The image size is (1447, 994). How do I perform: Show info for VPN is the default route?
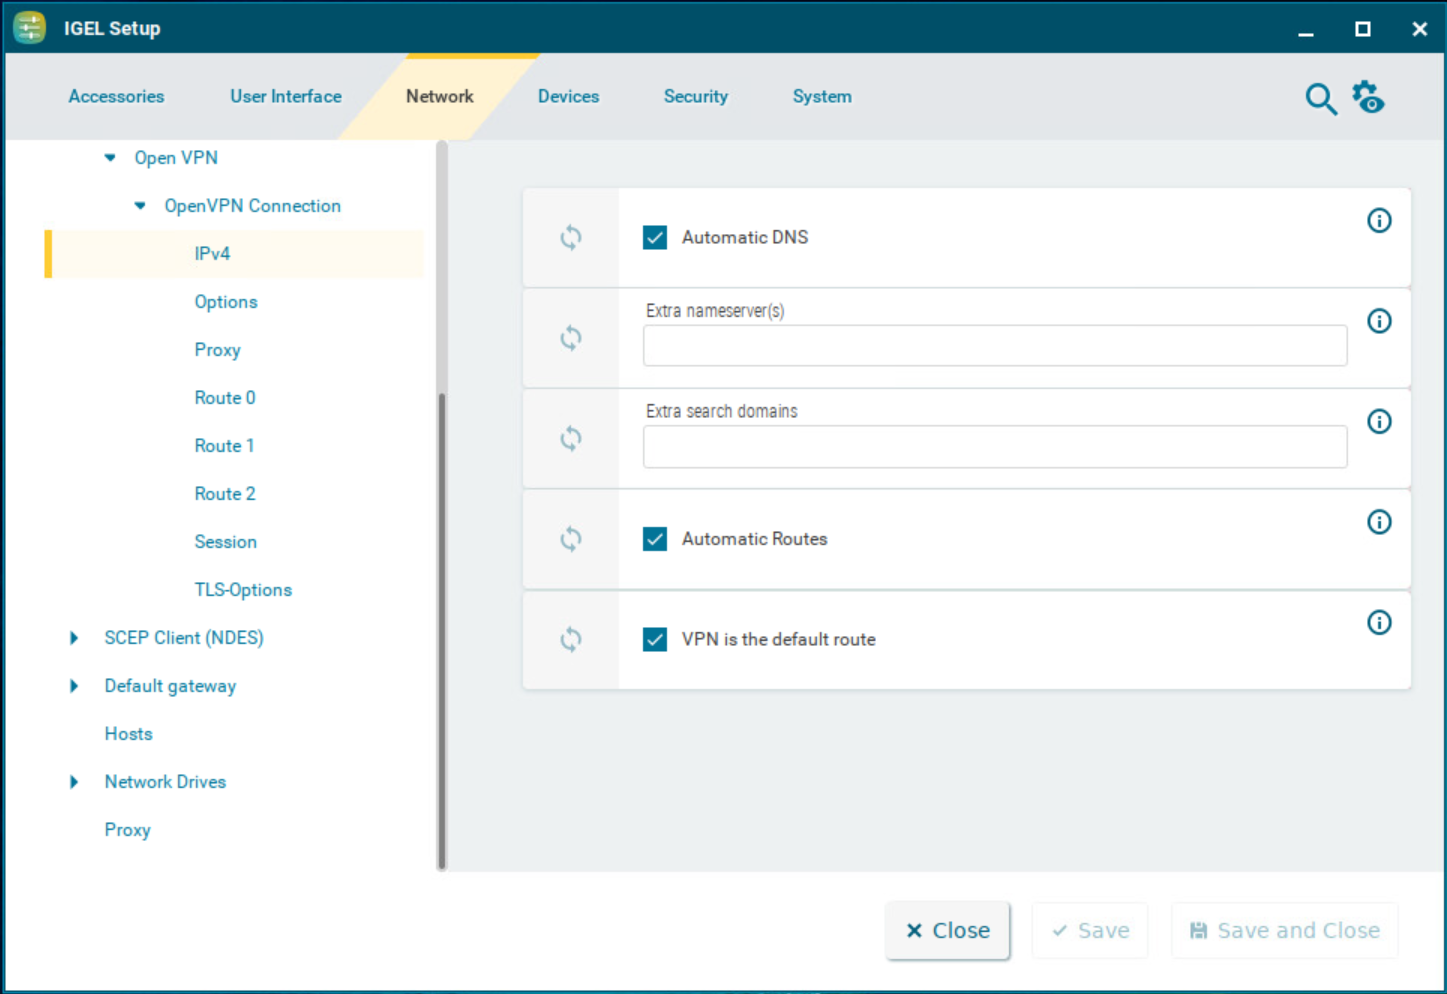click(1379, 622)
